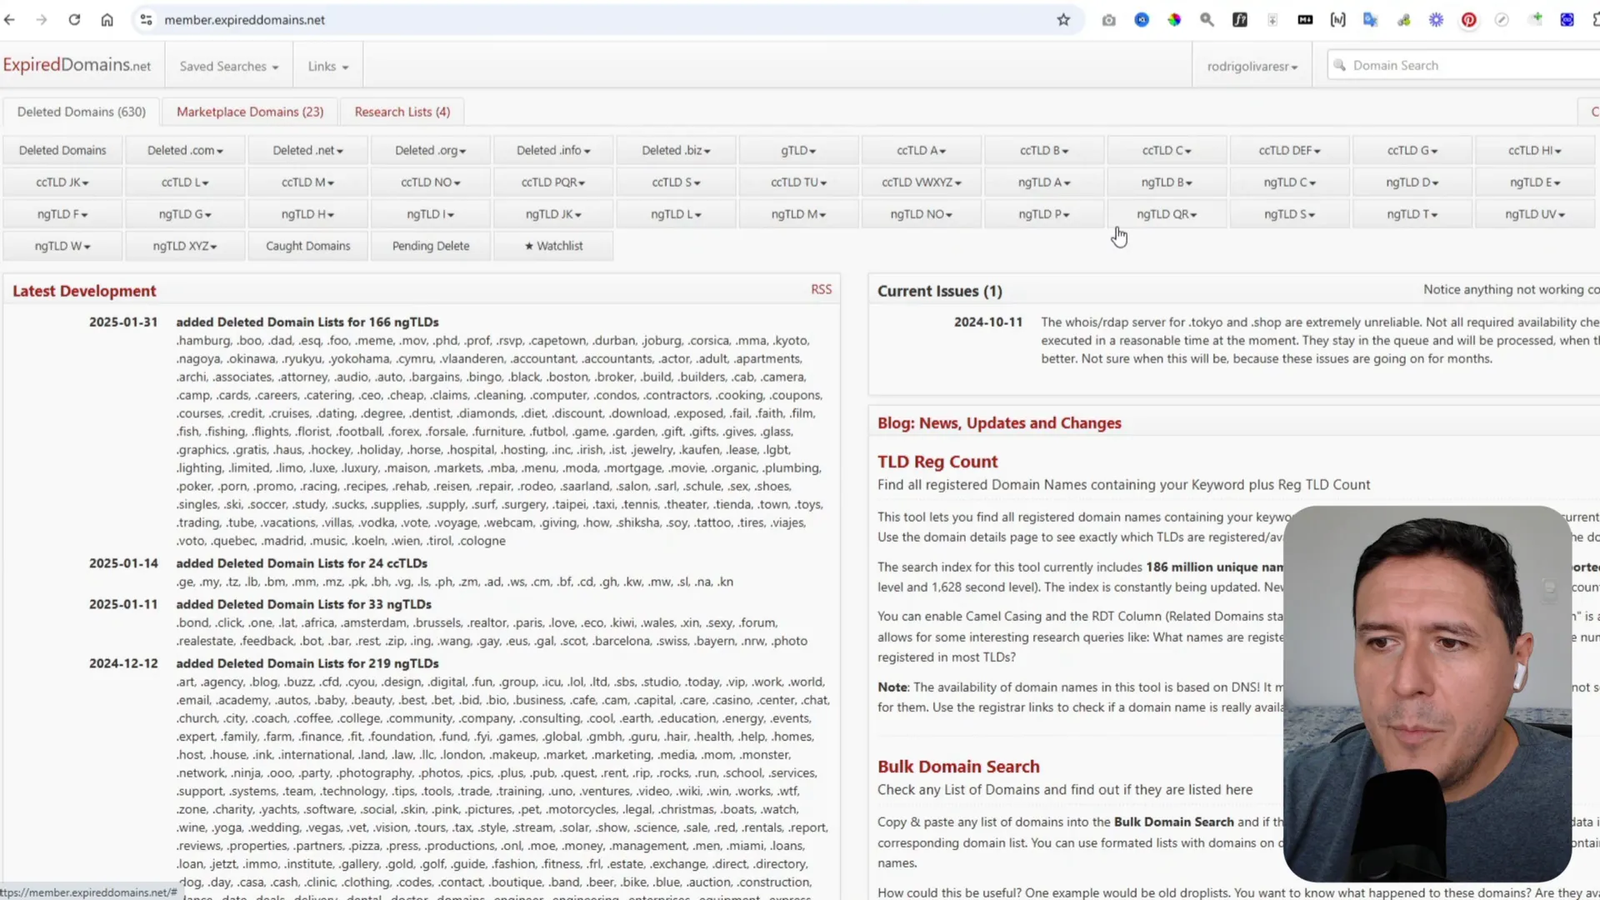1600x900 pixels.
Task: Open the camera screenshot extension
Action: [1108, 20]
